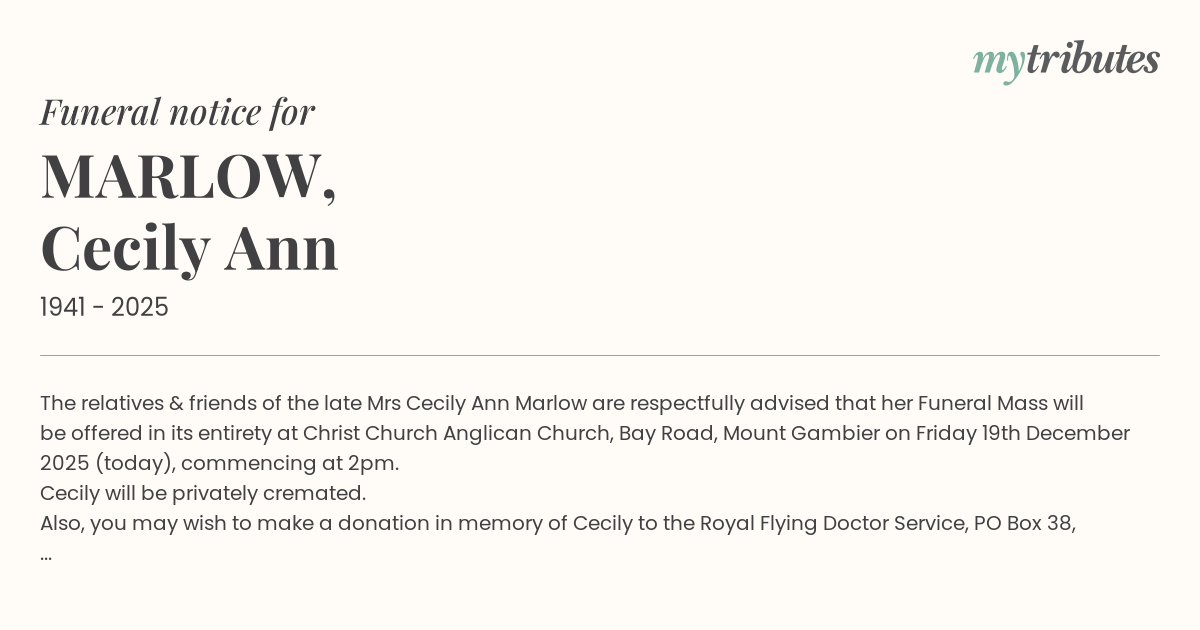This screenshot has width=1200, height=630.
Task: Click the 'commencing at 2pm' text
Action: [x=290, y=464]
